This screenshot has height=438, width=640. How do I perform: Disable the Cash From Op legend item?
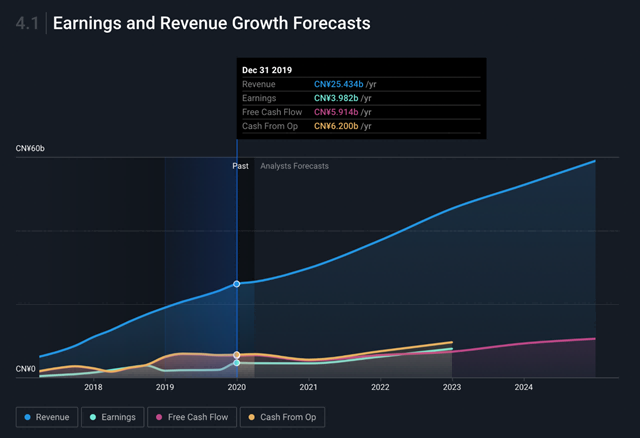pyautogui.click(x=279, y=416)
